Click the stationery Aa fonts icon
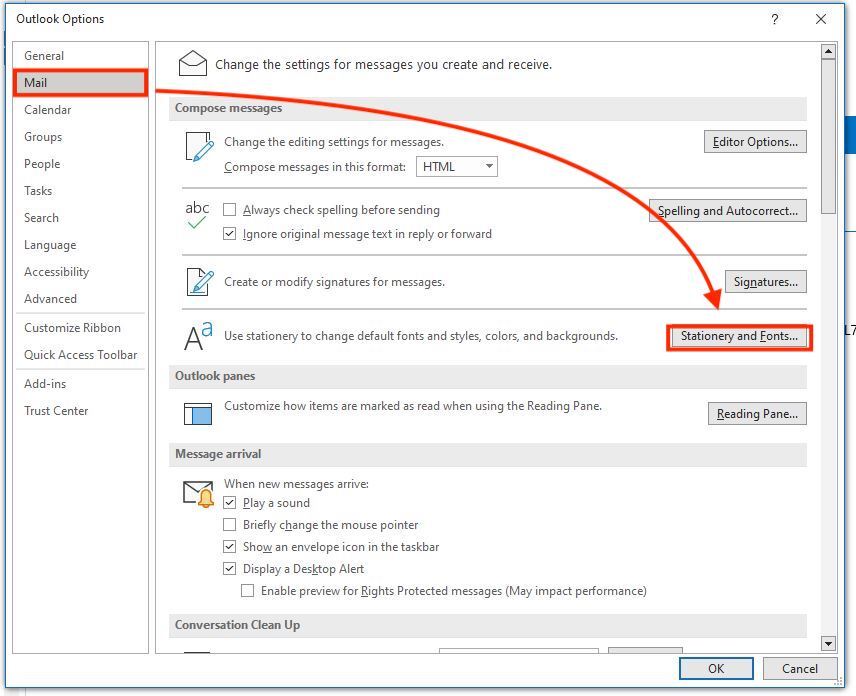The image size is (856, 696). [x=198, y=336]
